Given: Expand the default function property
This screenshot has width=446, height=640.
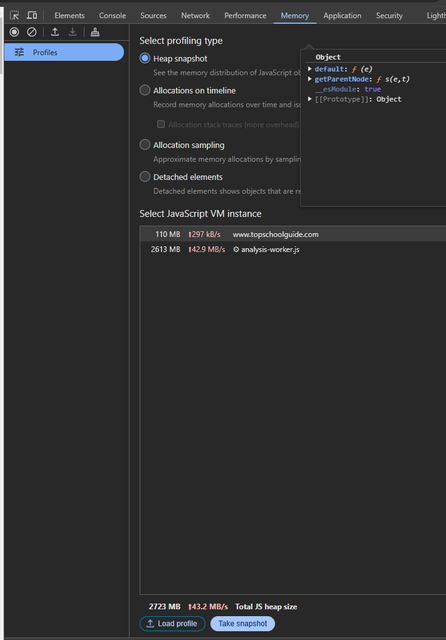Looking at the screenshot, I should (x=310, y=69).
